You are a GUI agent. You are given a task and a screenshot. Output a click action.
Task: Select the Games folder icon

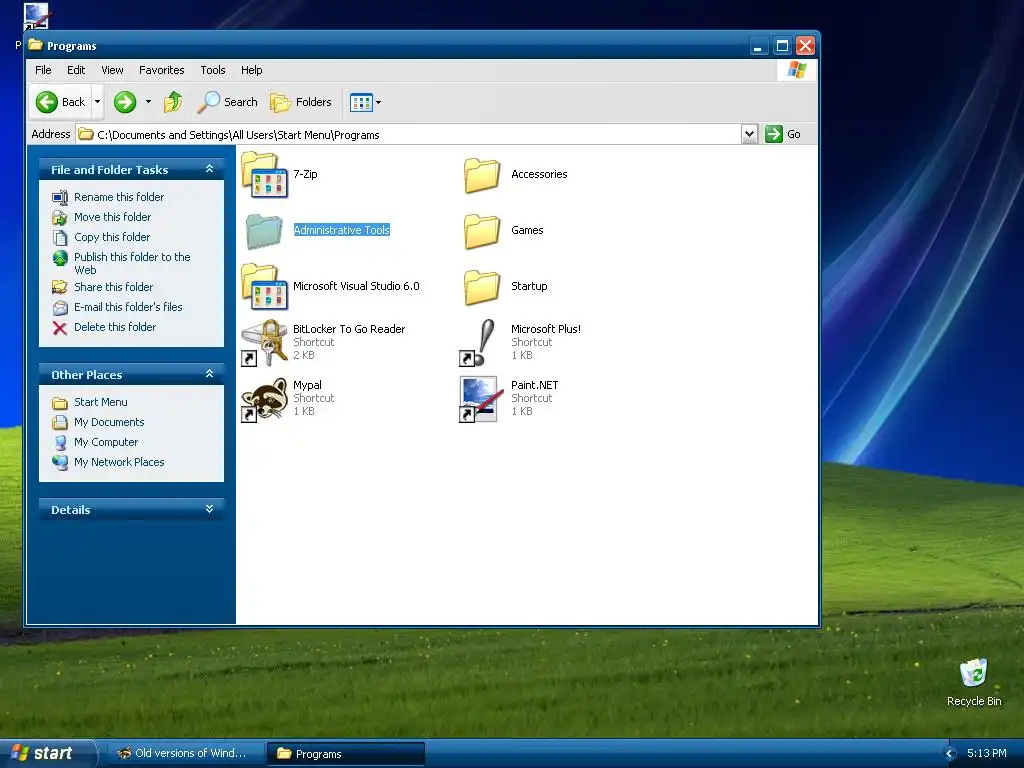[482, 231]
